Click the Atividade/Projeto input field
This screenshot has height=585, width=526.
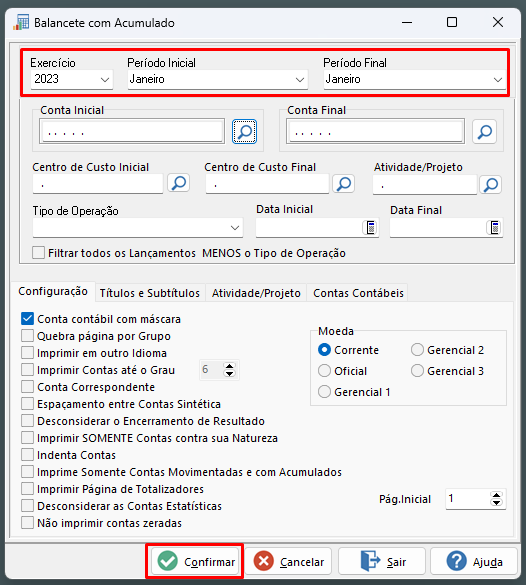[x=425, y=185]
